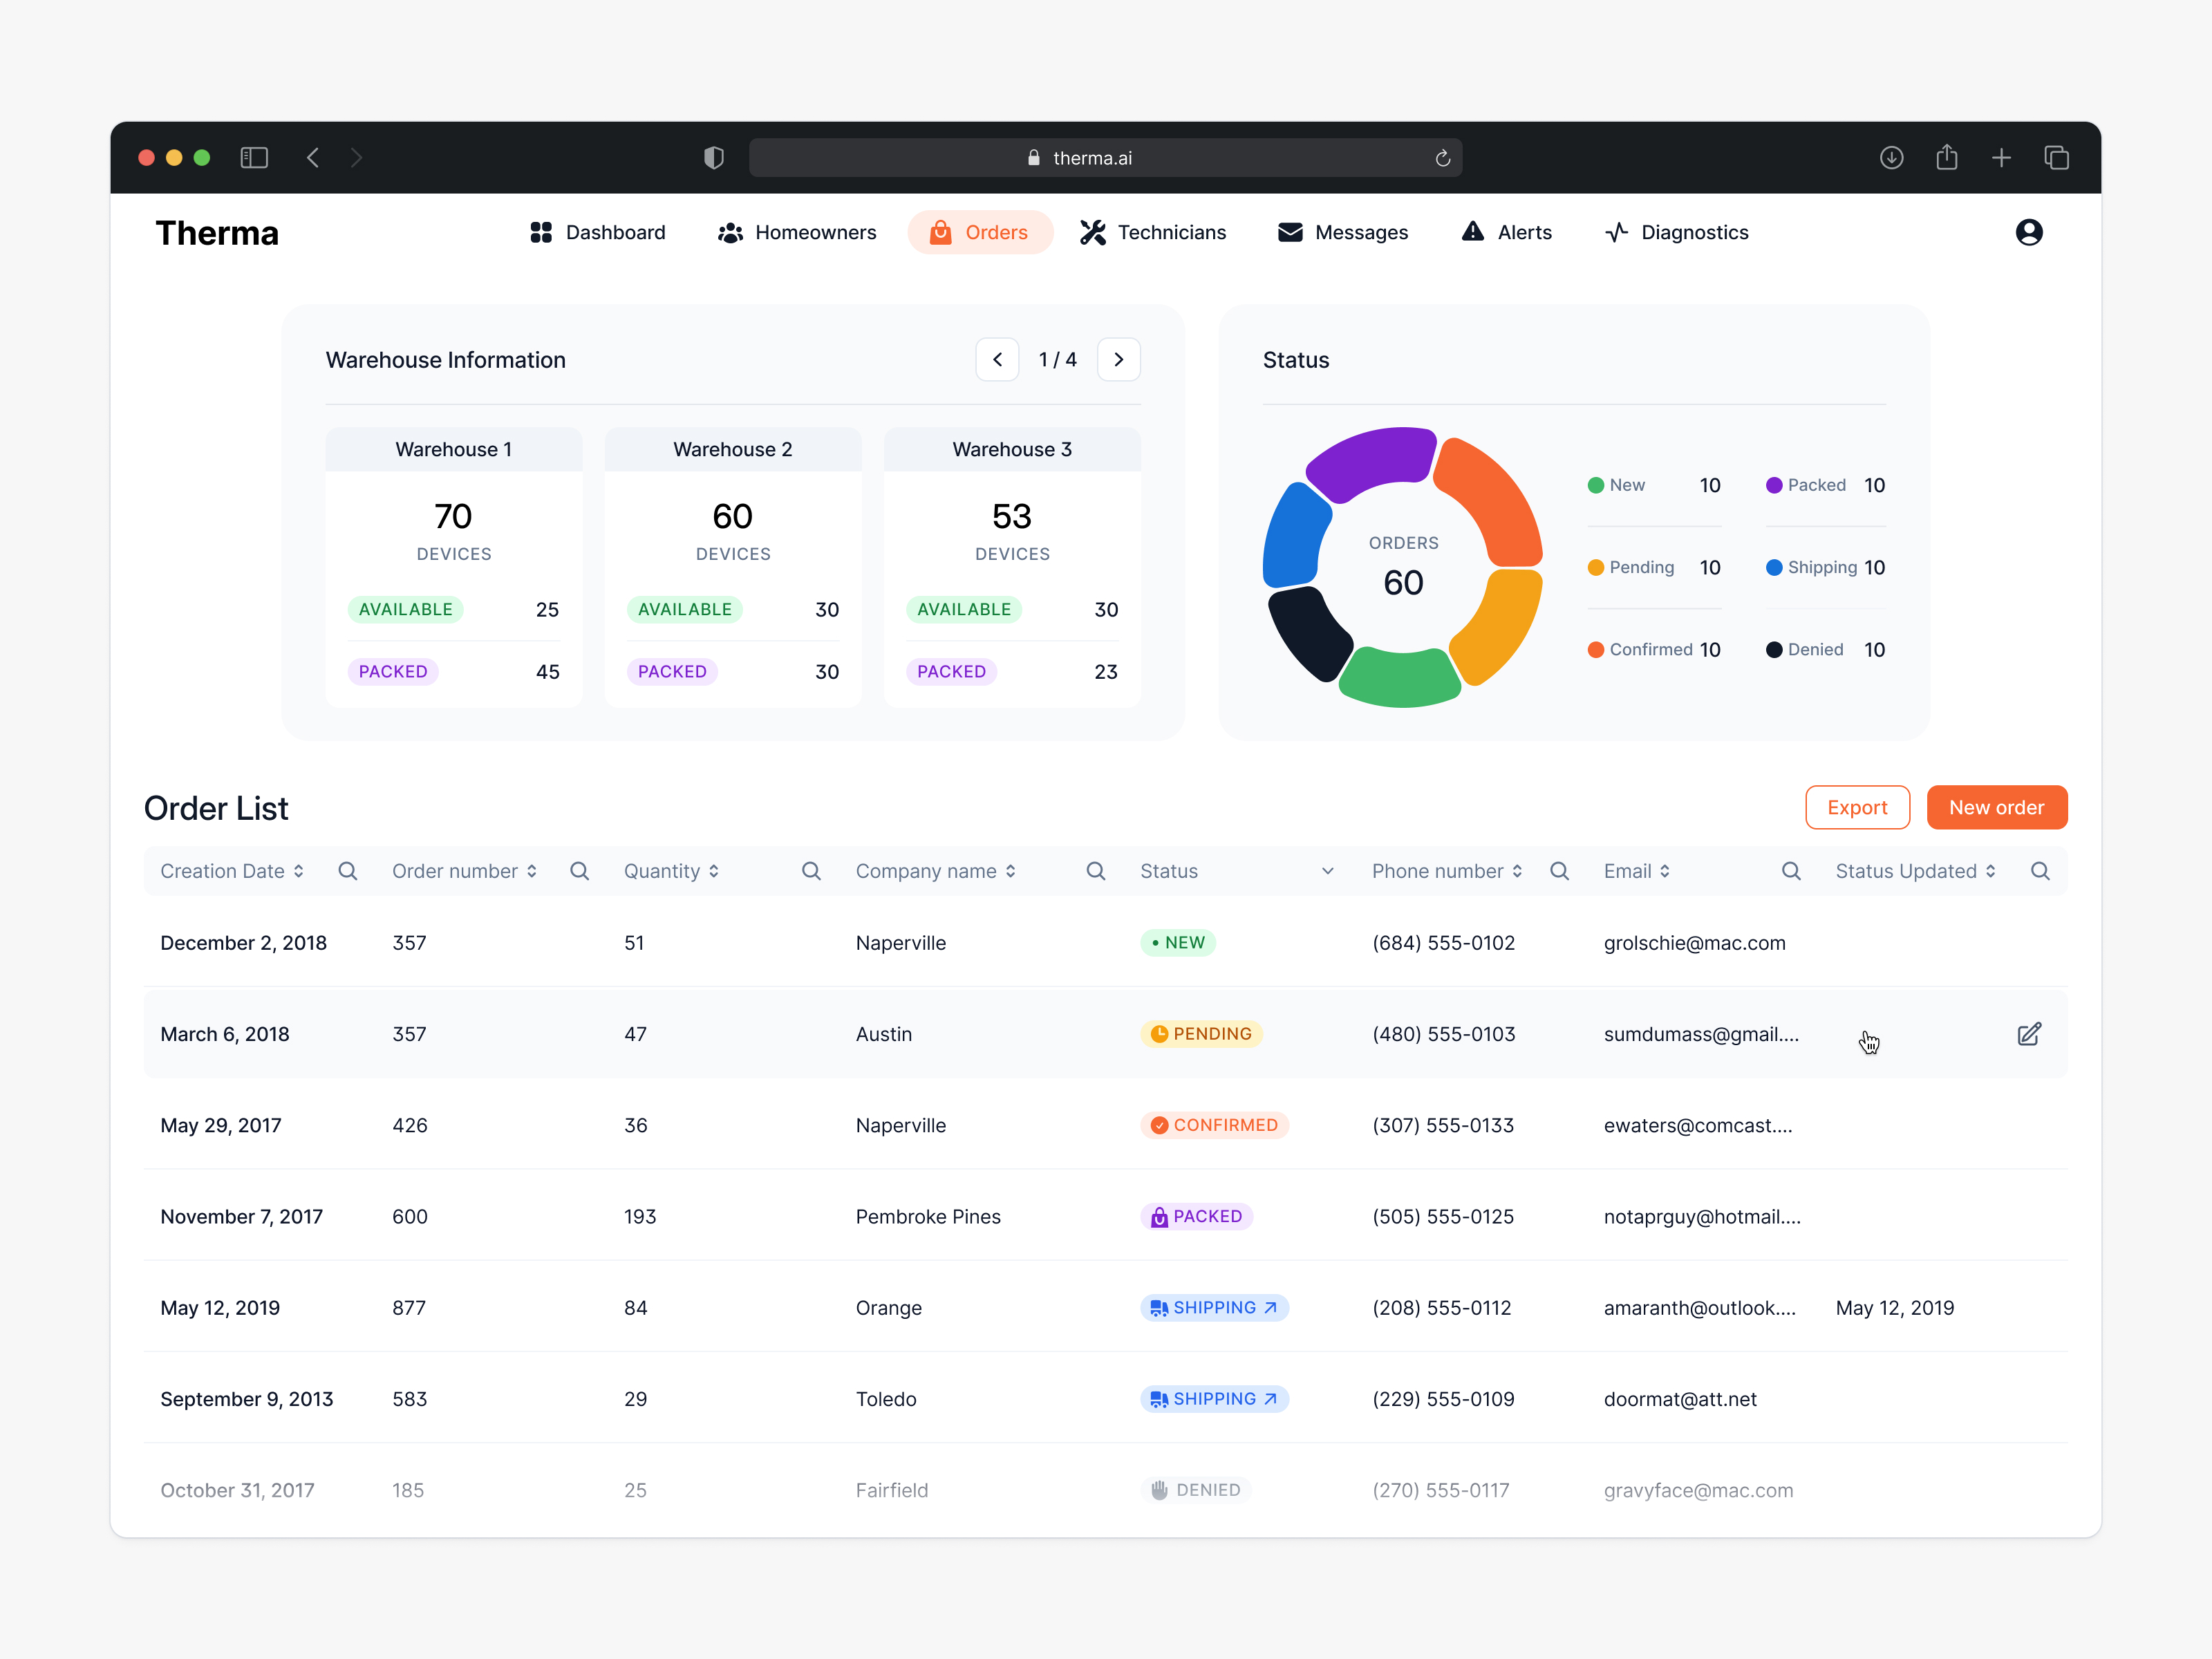Open search for Company name column

pos(1095,871)
